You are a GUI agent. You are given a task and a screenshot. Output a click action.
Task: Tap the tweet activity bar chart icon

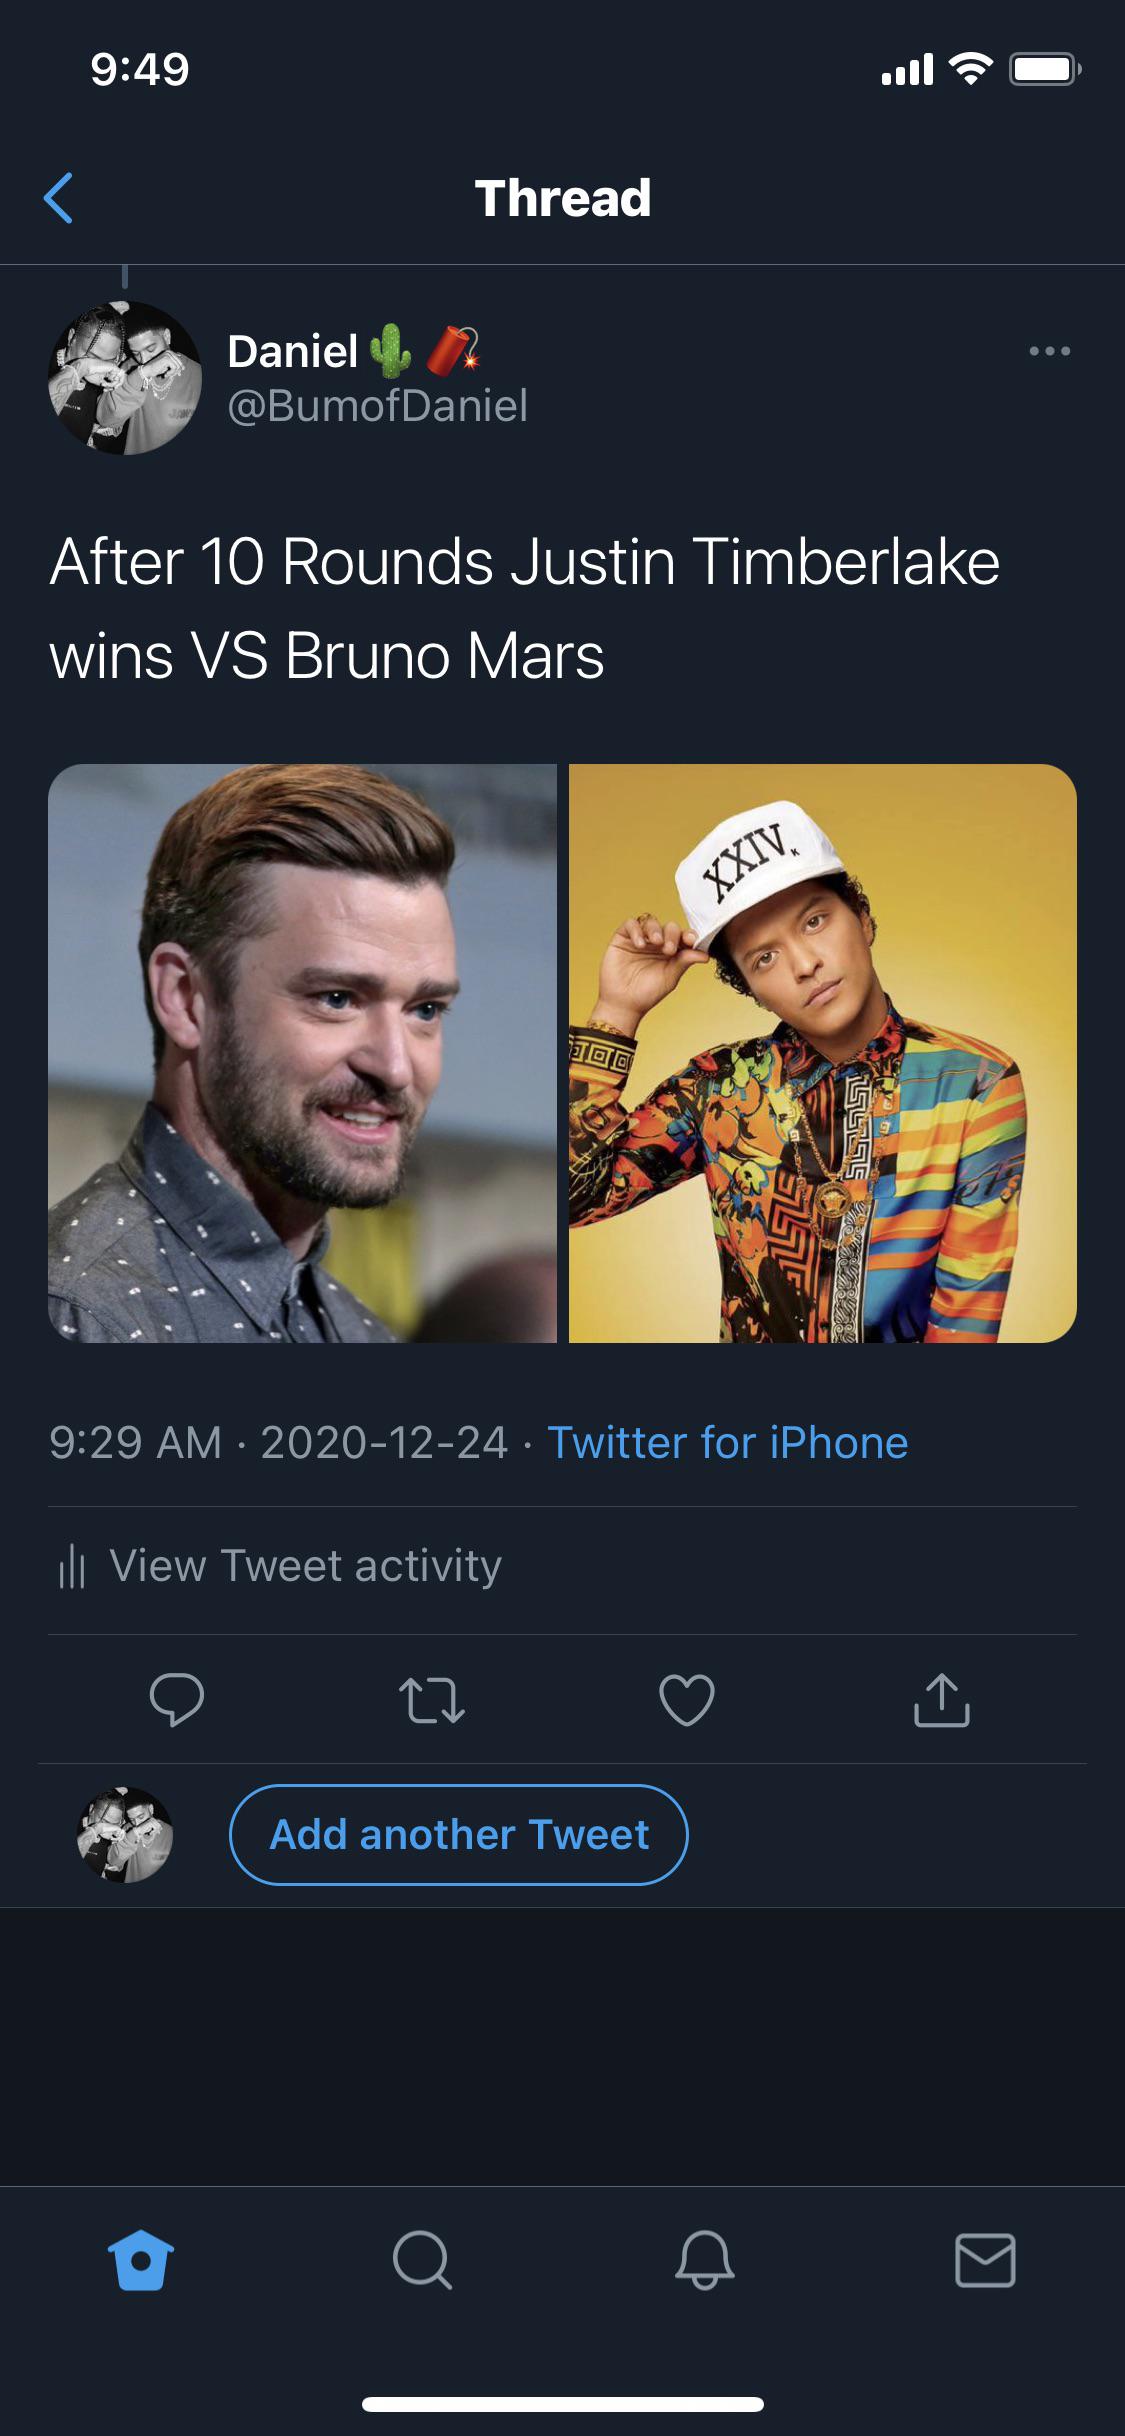coord(72,1566)
